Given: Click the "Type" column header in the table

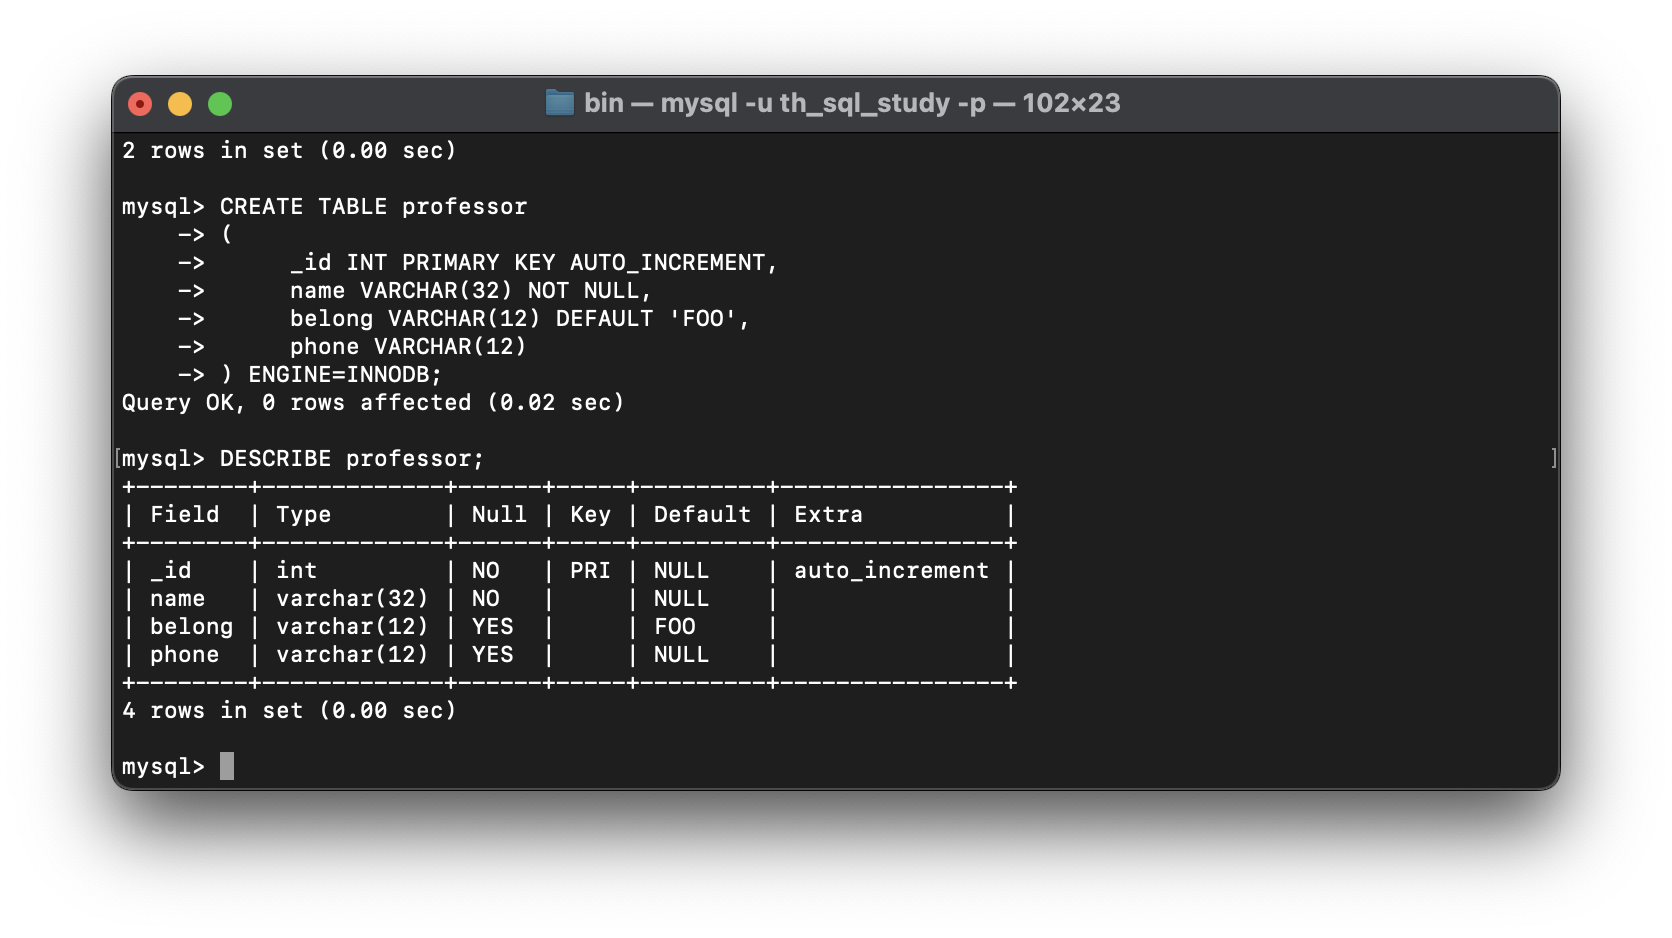Looking at the screenshot, I should click(x=303, y=515).
